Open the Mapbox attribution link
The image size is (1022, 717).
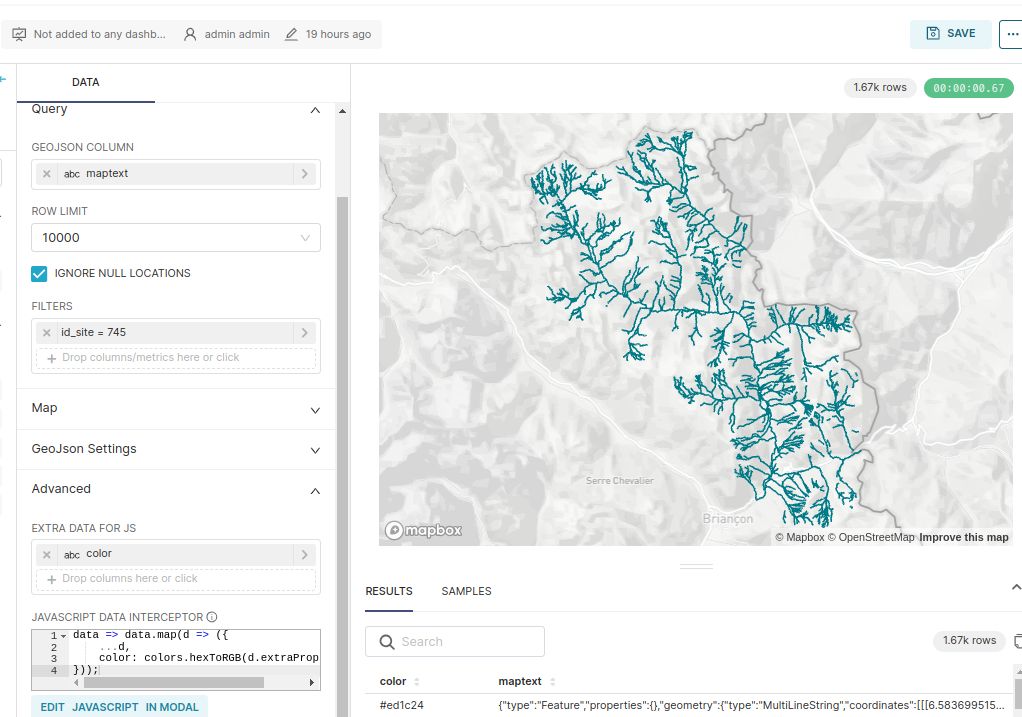click(x=800, y=538)
